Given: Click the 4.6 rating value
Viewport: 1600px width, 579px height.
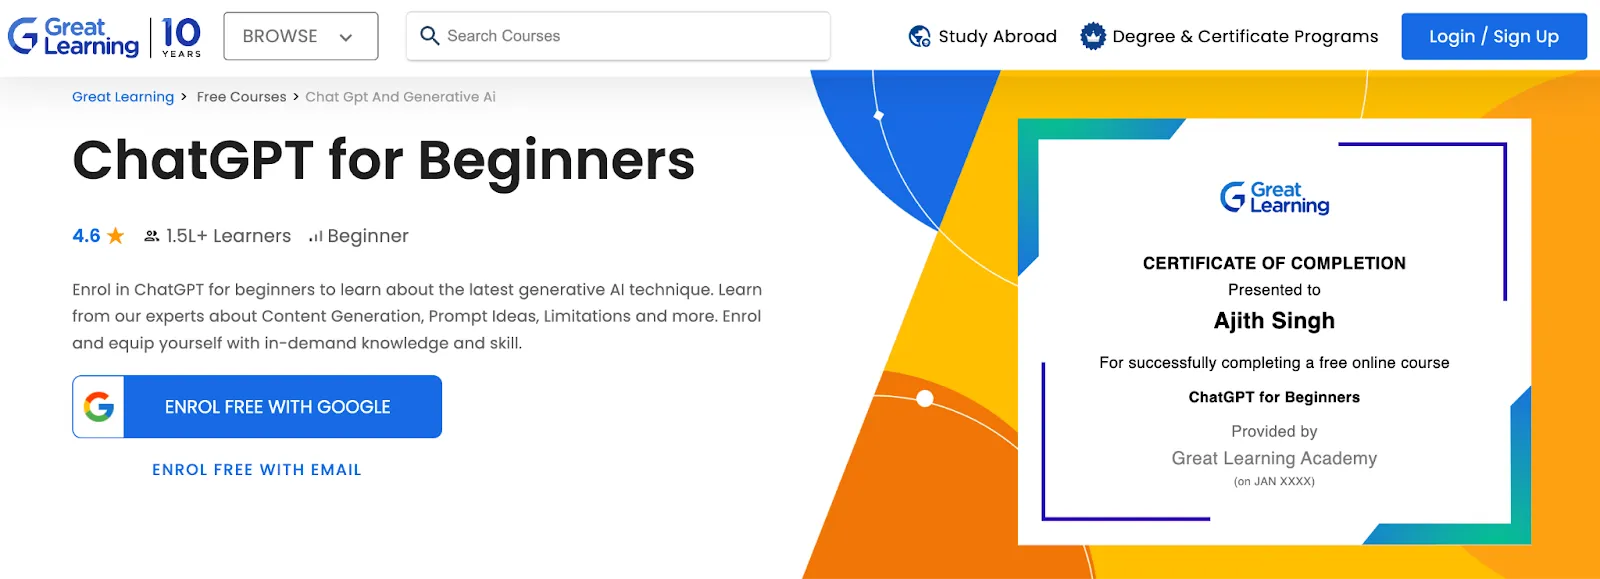Looking at the screenshot, I should tap(86, 236).
